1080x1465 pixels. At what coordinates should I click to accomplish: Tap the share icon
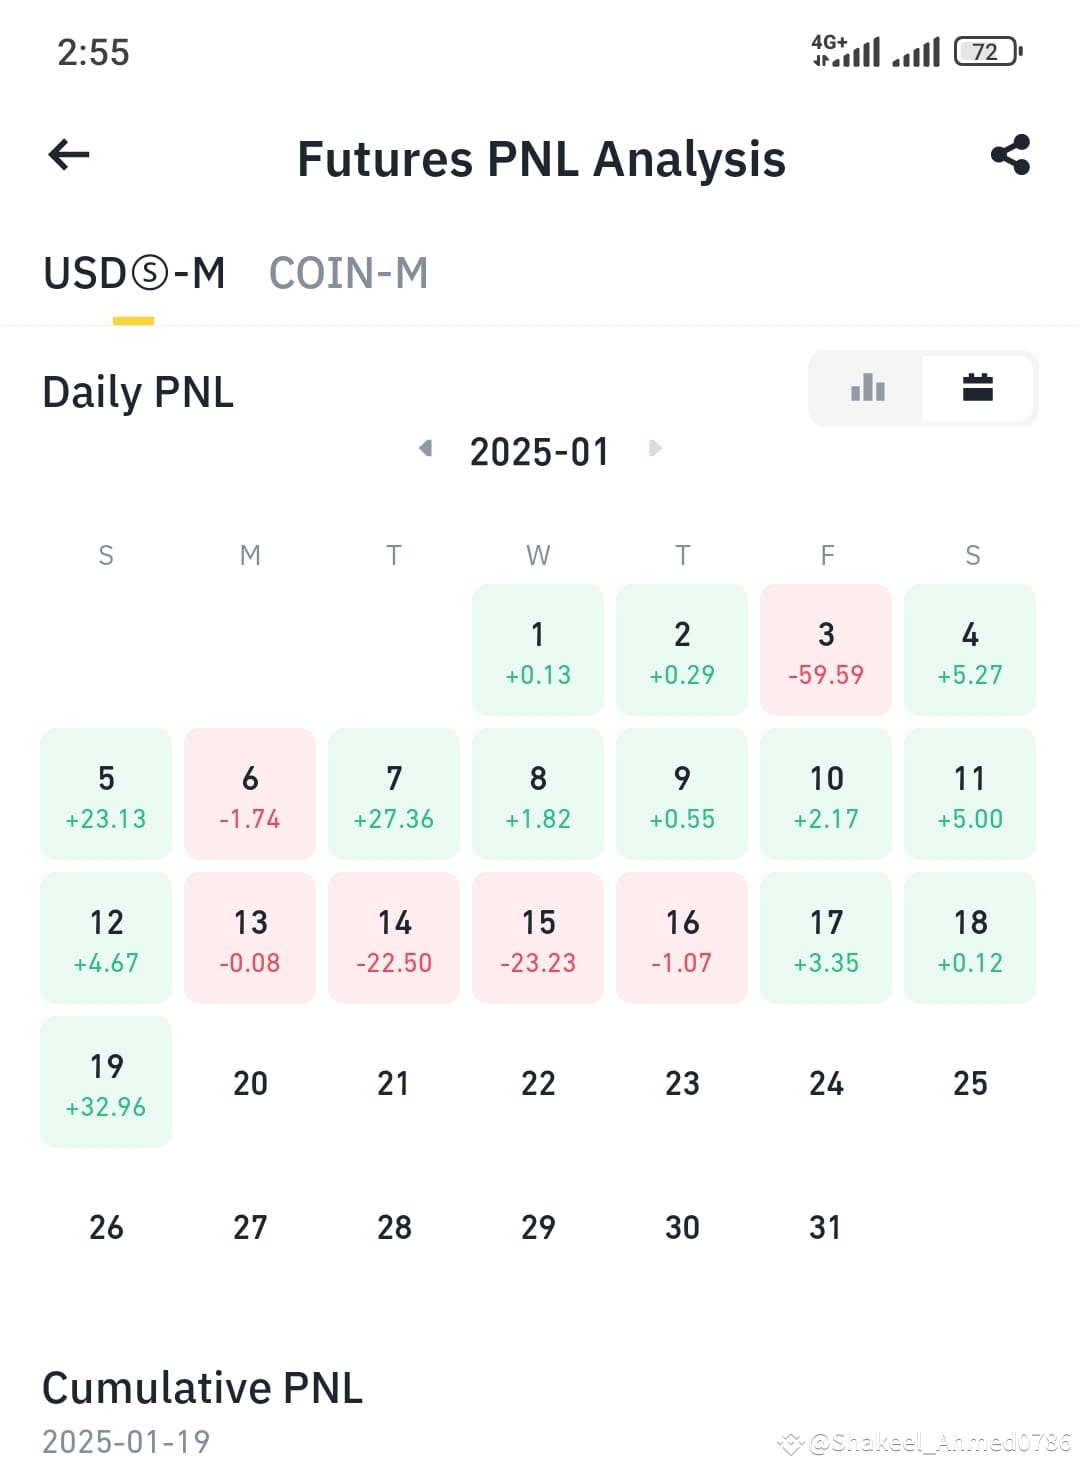click(1010, 155)
